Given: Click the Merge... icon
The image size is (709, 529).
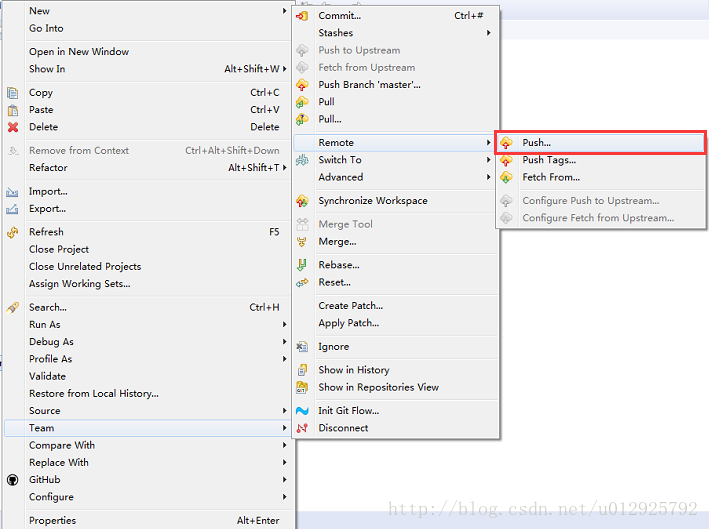Looking at the screenshot, I should pyautogui.click(x=302, y=242).
